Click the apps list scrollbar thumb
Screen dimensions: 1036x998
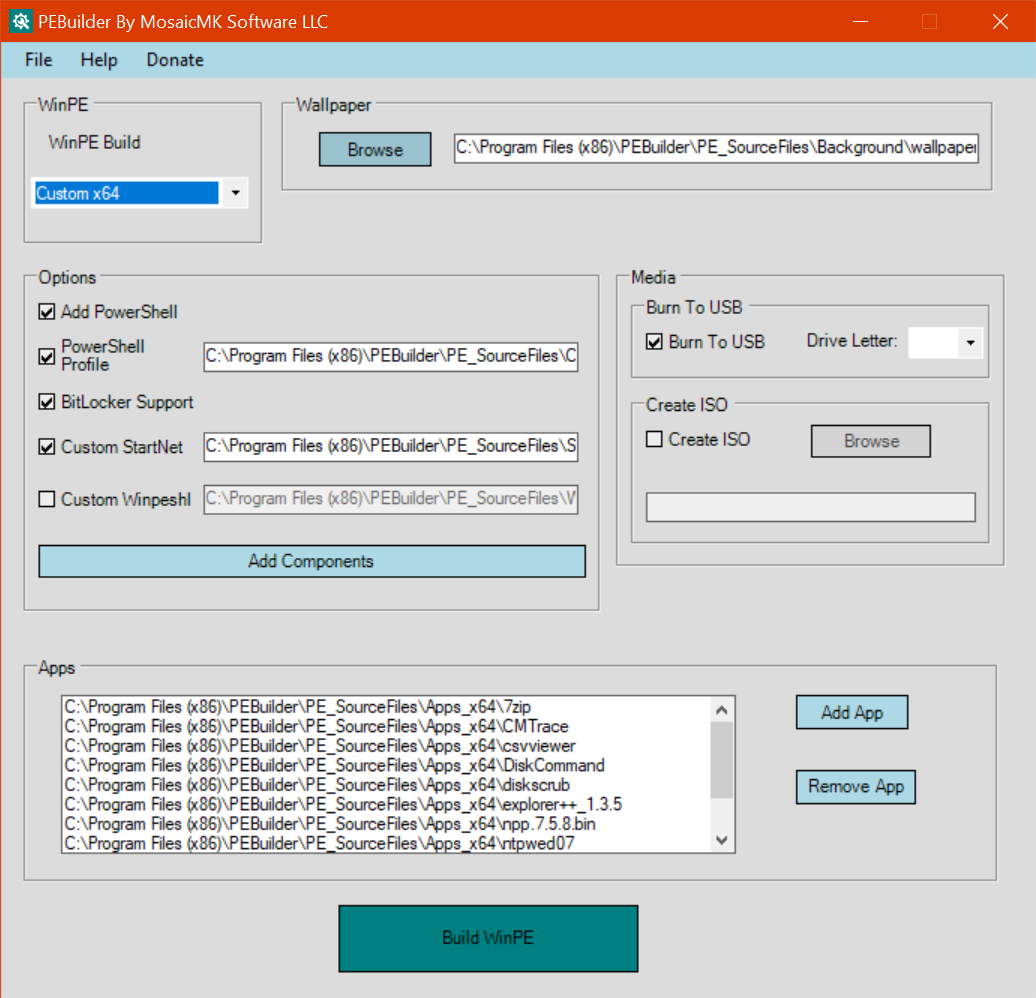pyautogui.click(x=722, y=760)
